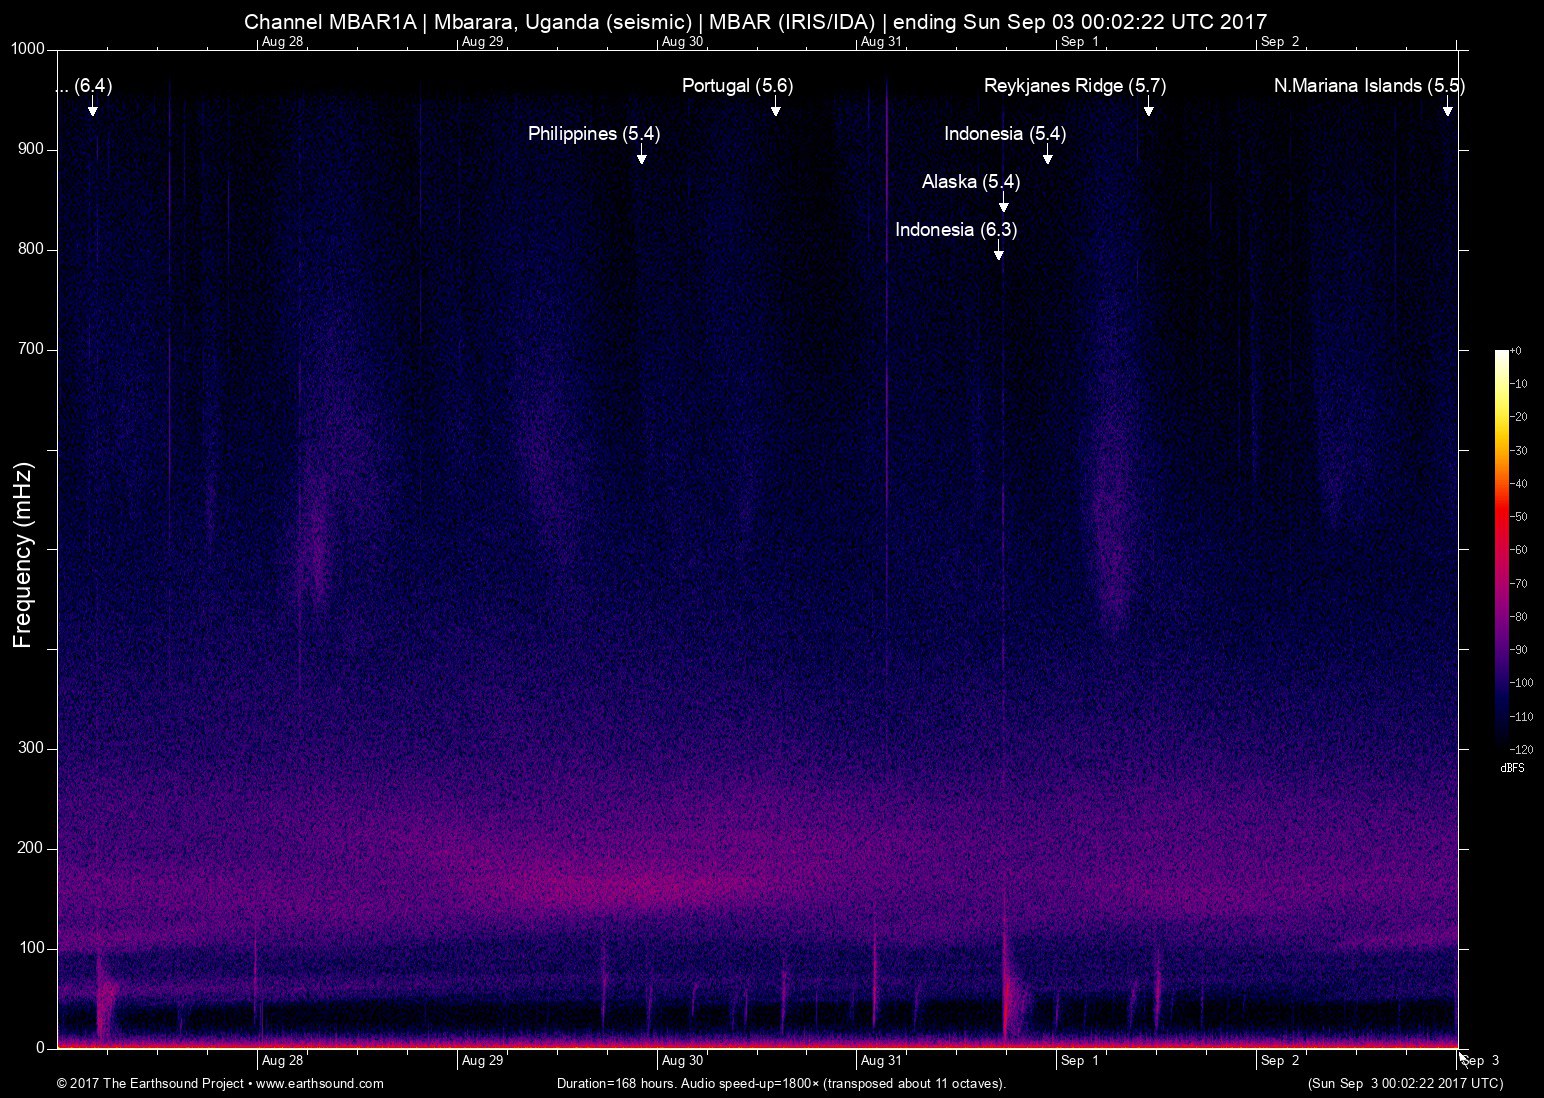This screenshot has width=1544, height=1098.
Task: Select the arrow beneath Indonesia (6.3) label
Action: tap(998, 251)
